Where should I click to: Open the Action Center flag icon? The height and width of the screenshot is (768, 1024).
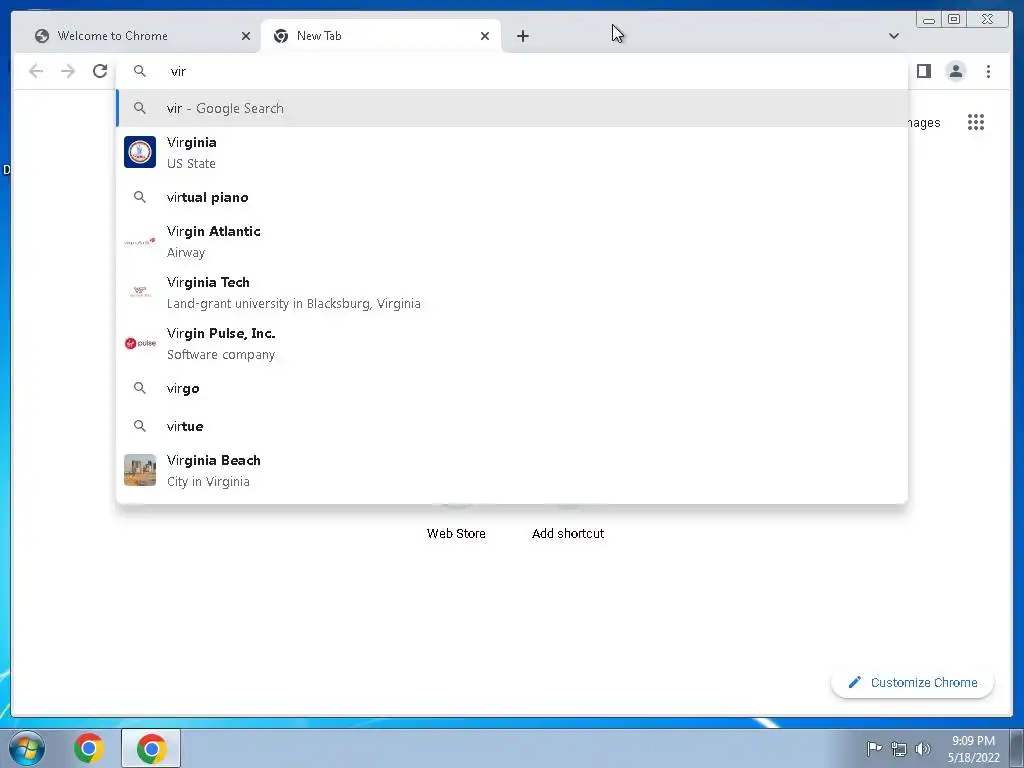pos(874,748)
